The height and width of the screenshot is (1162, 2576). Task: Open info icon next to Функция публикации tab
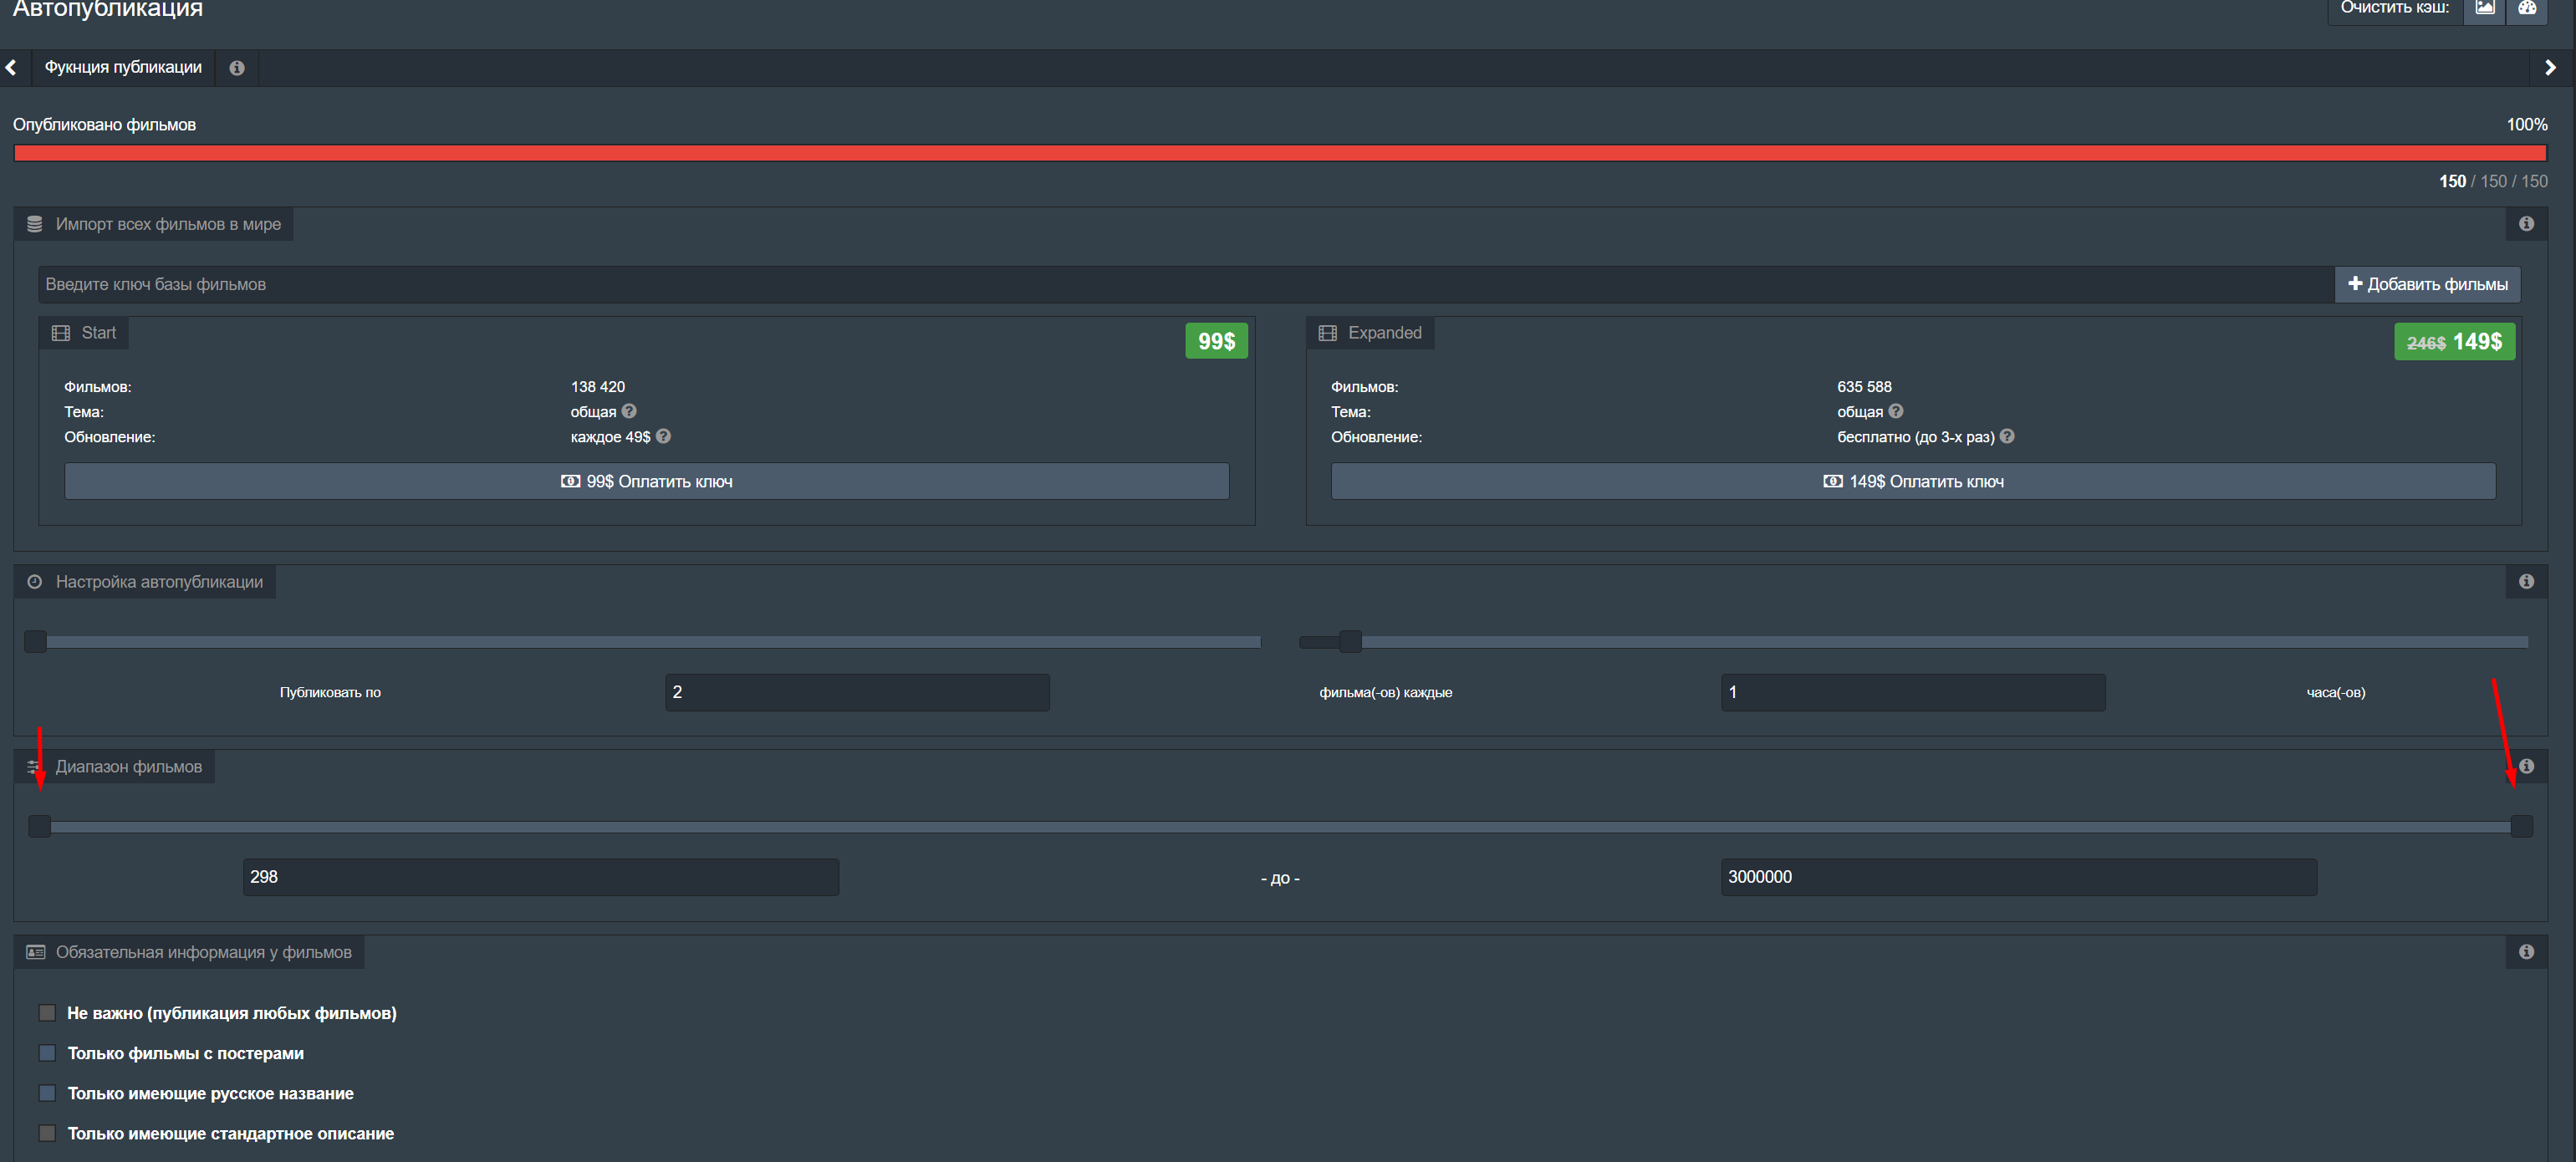point(237,68)
